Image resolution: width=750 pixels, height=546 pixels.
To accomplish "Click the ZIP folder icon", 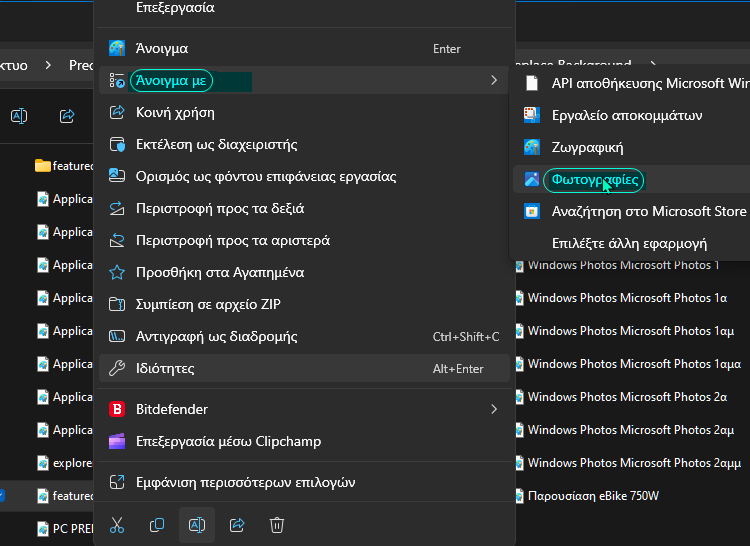I will click(x=117, y=304).
